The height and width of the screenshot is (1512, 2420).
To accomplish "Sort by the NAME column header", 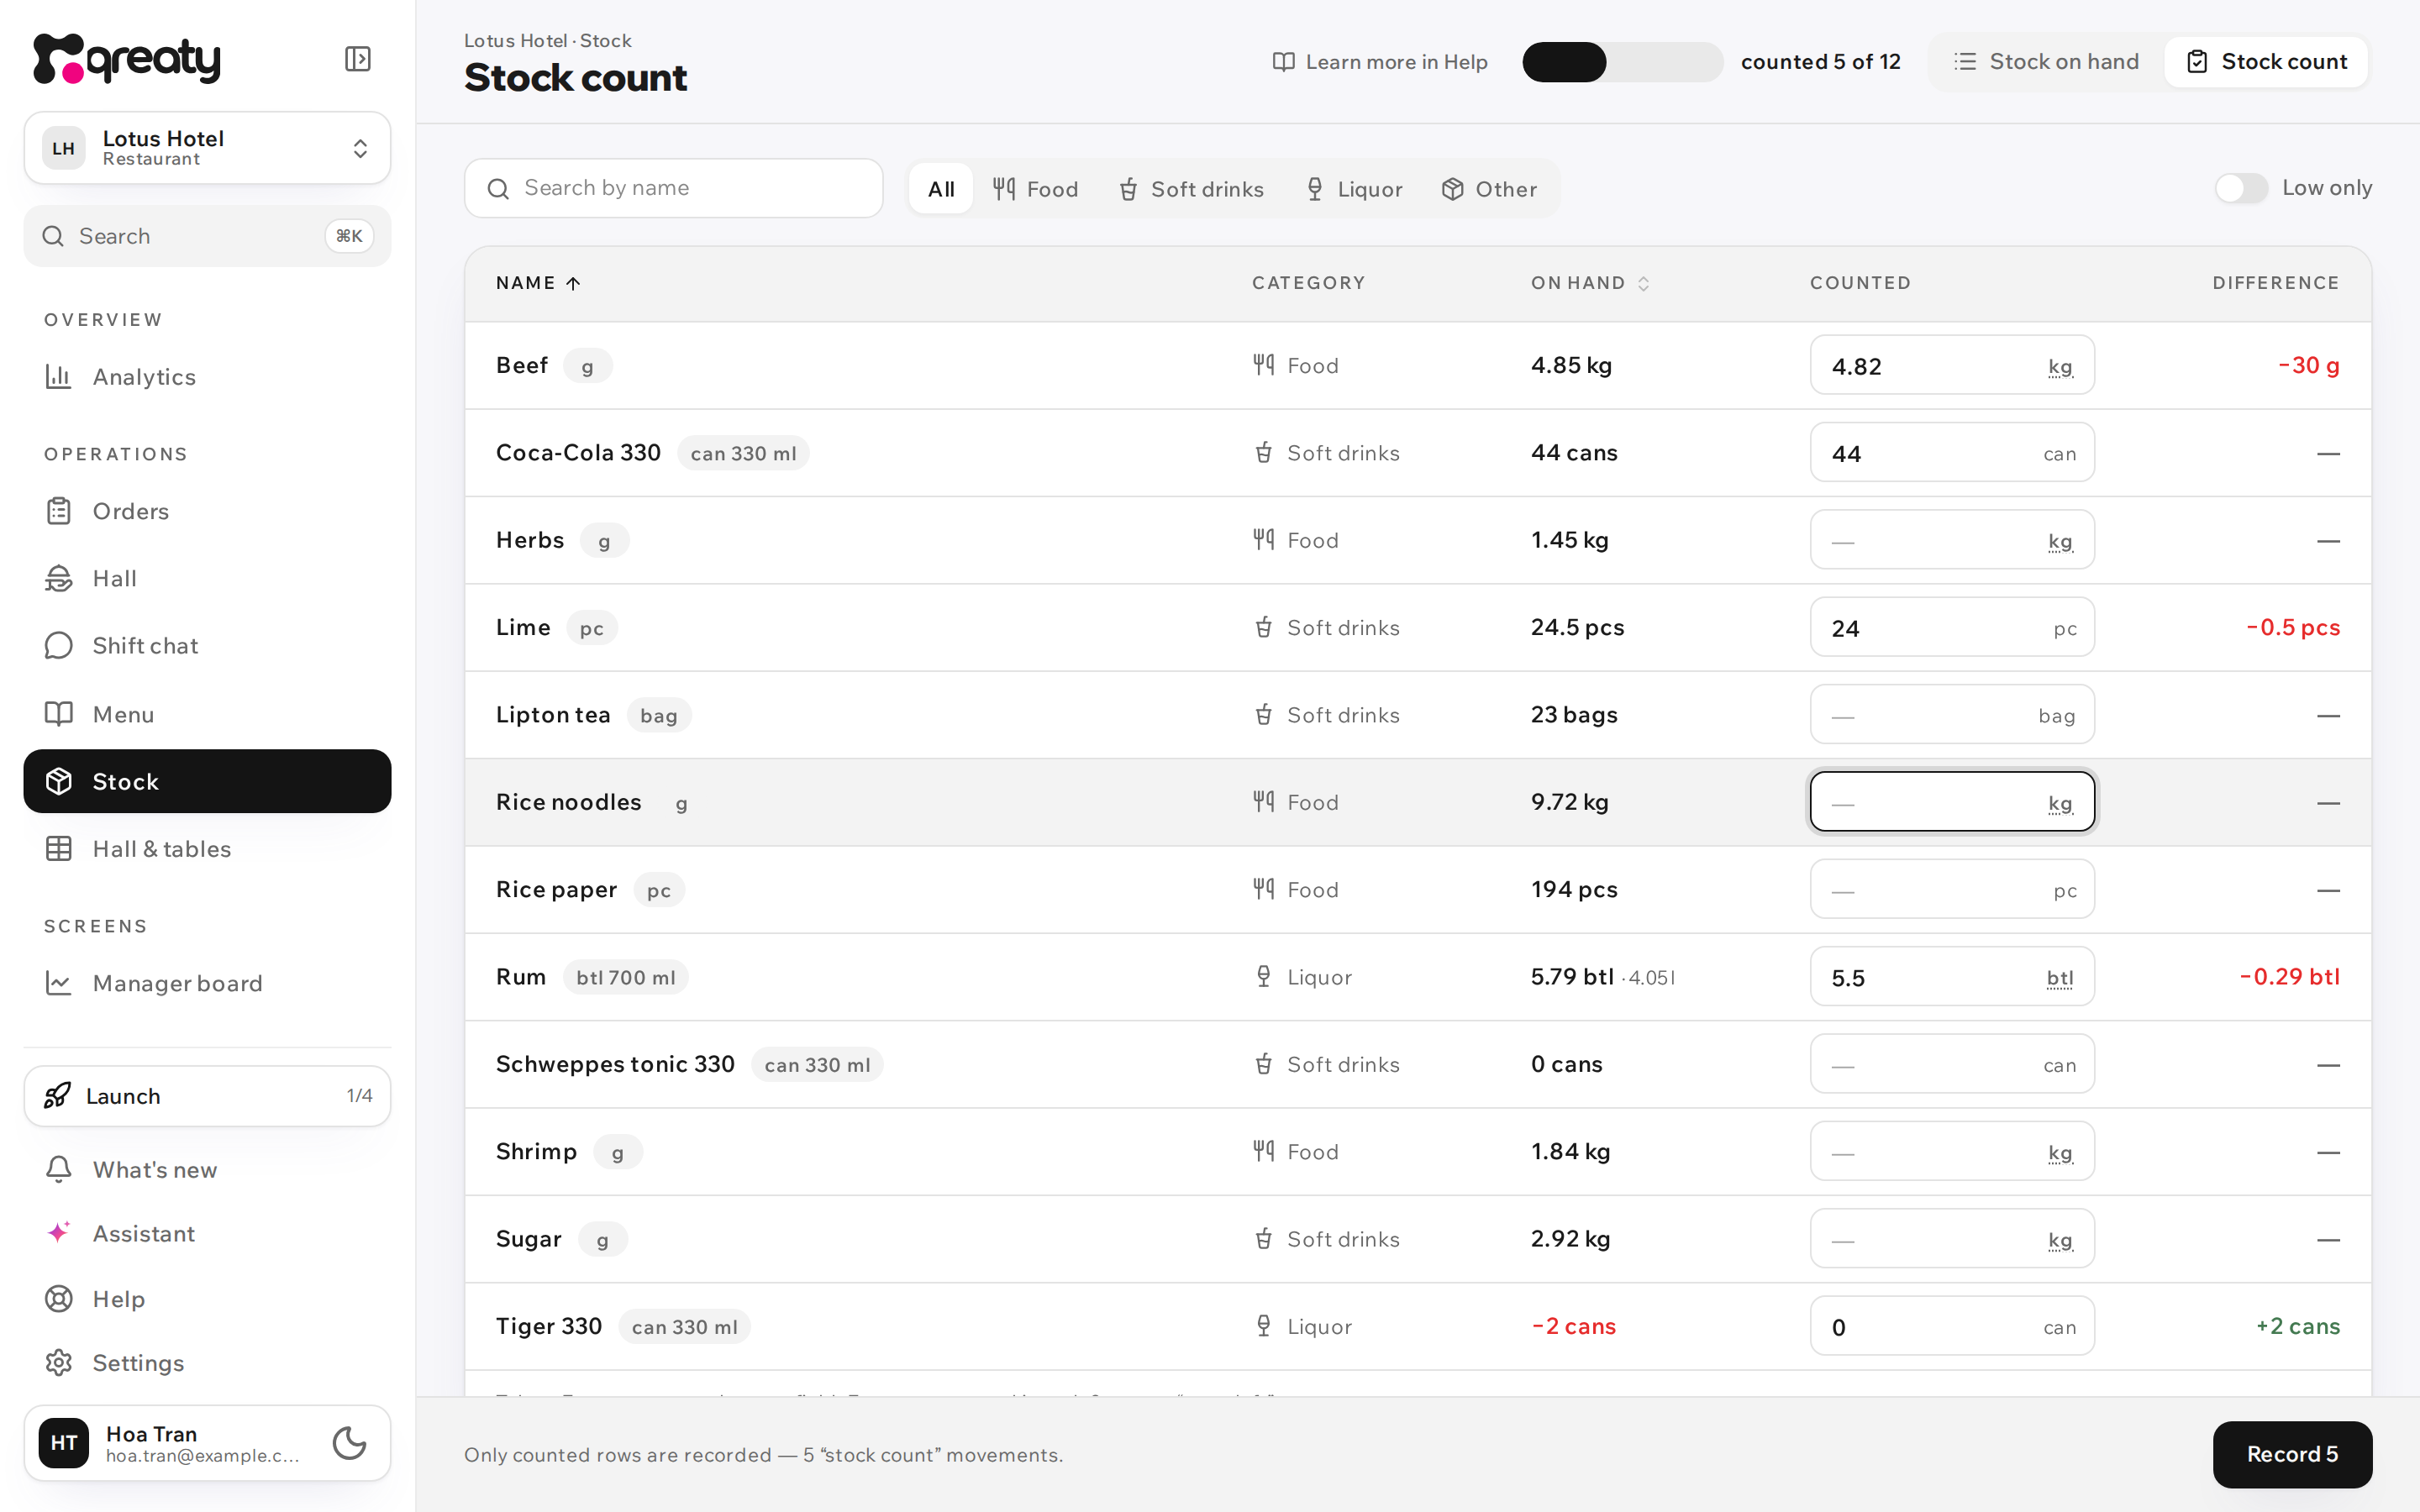I will pyautogui.click(x=538, y=283).
